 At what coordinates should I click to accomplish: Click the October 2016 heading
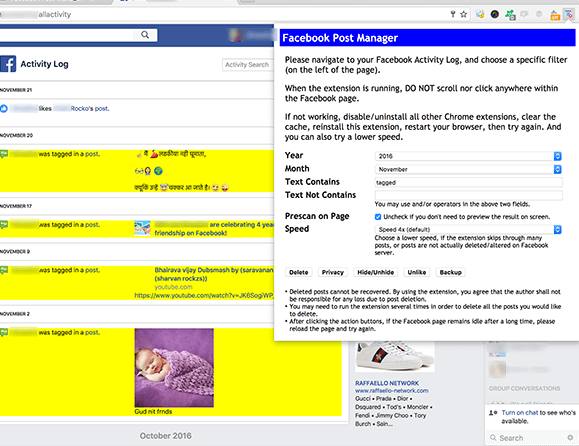(165, 436)
